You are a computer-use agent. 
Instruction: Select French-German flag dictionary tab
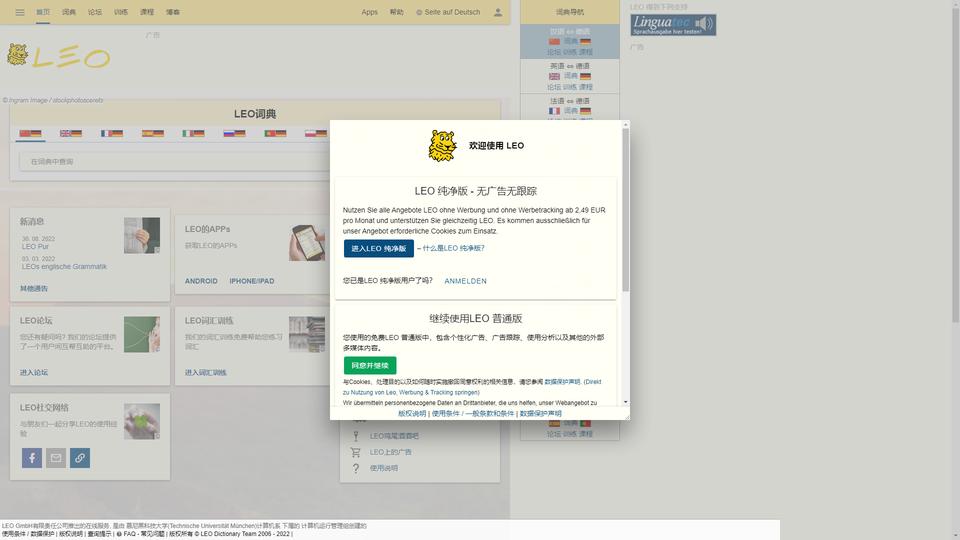point(112,133)
